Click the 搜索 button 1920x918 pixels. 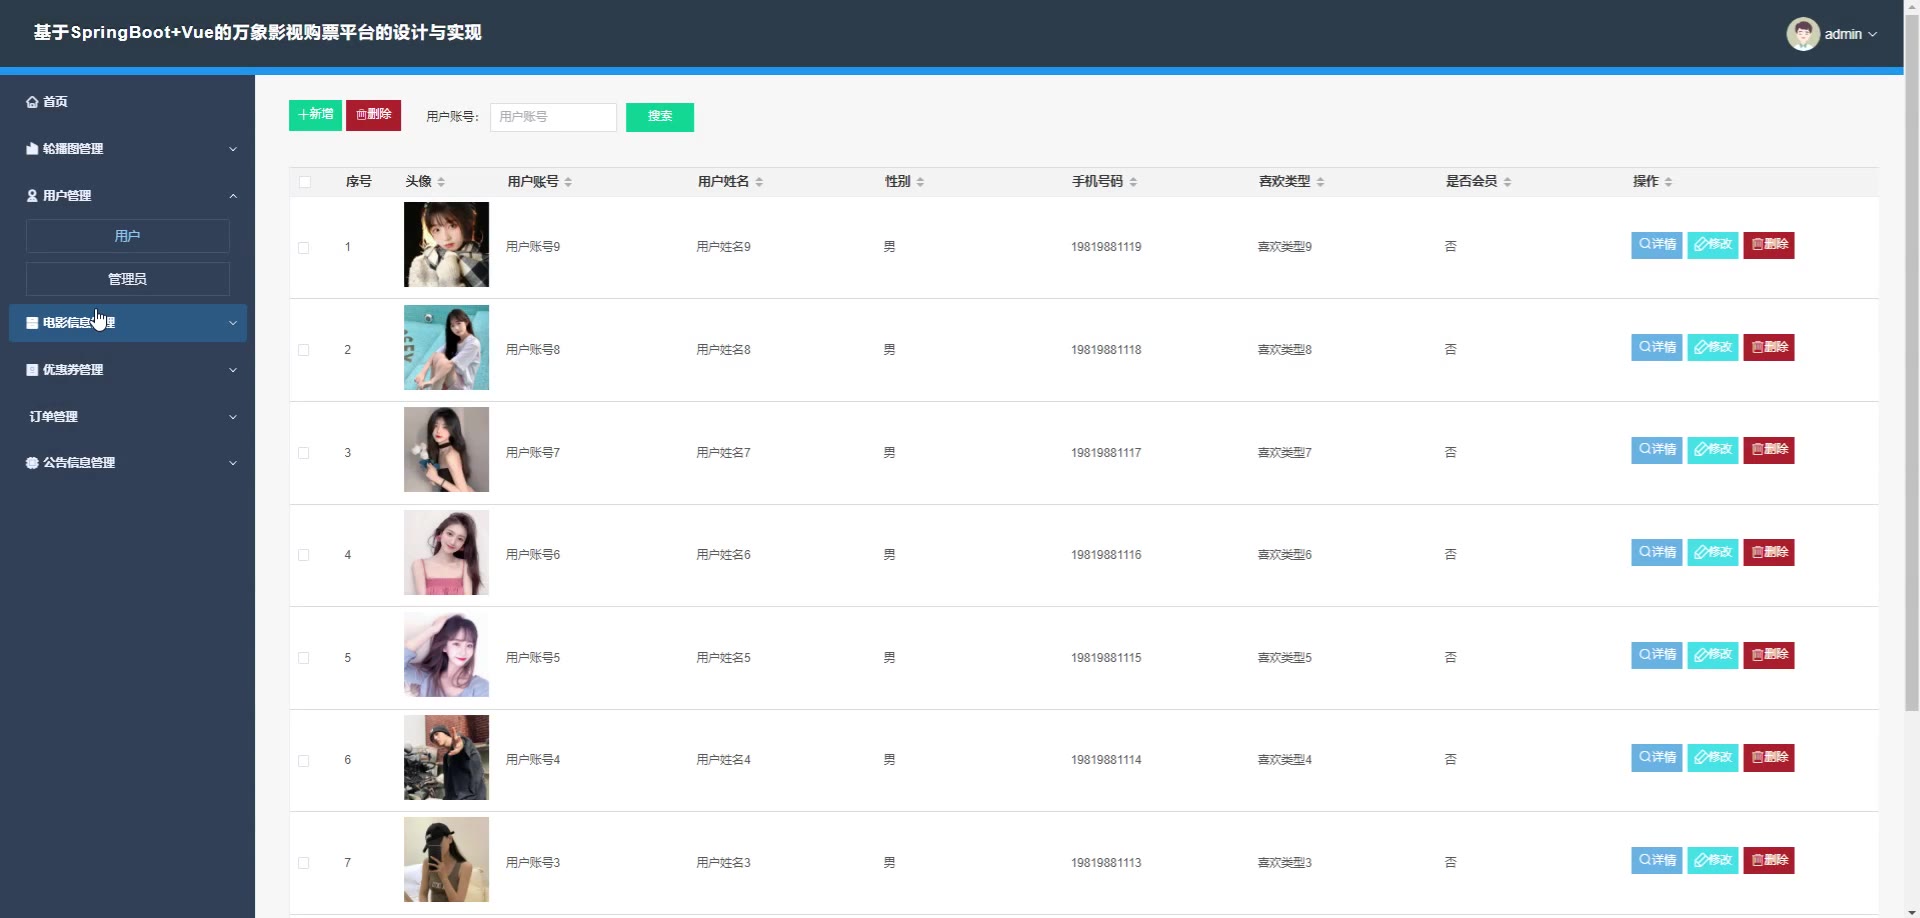pyautogui.click(x=660, y=117)
